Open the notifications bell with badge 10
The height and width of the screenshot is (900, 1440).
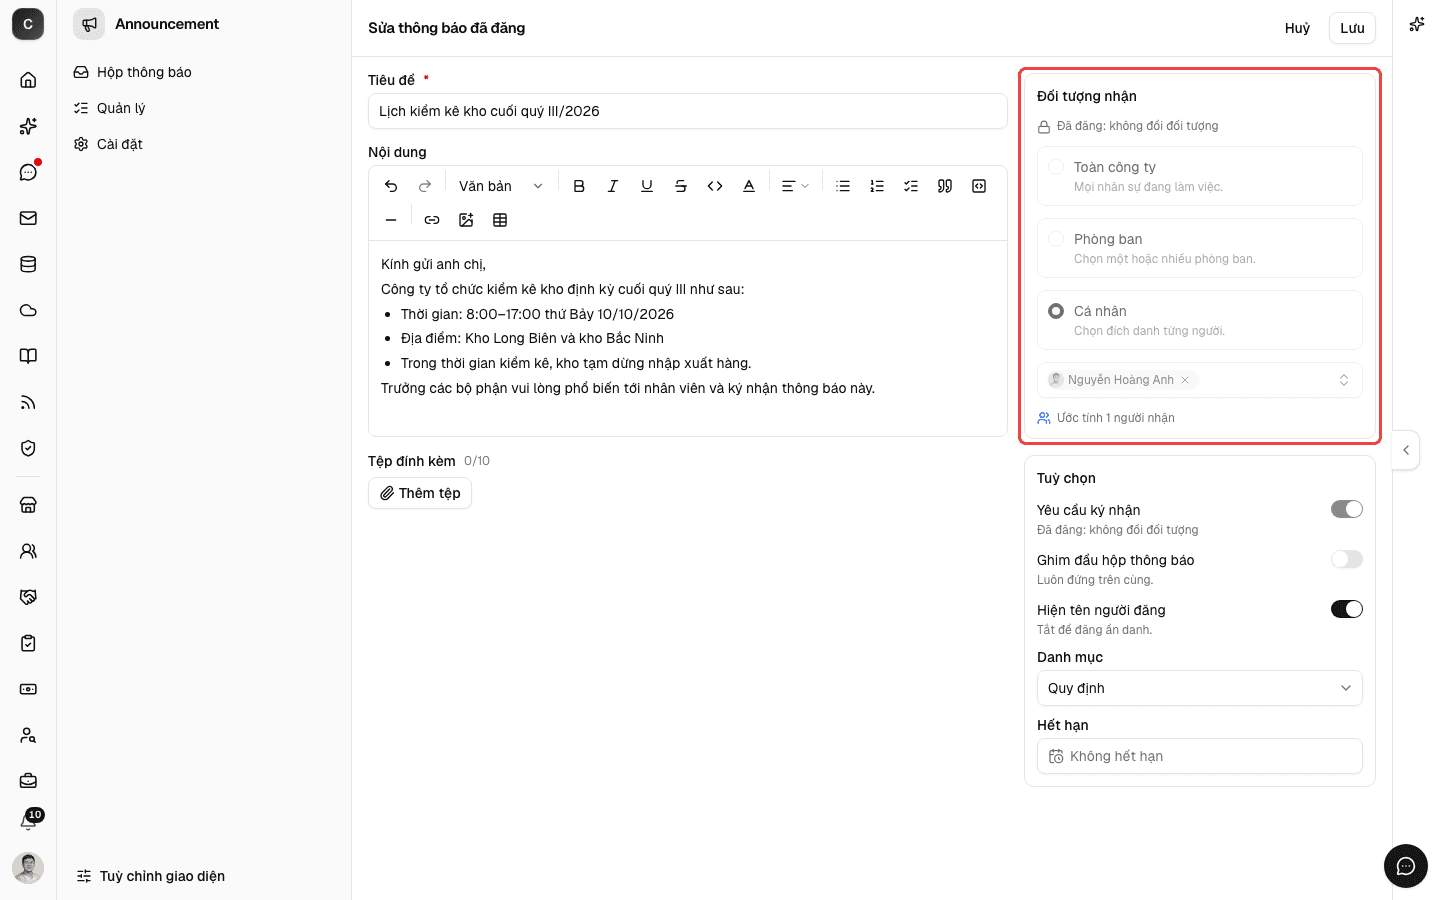tap(28, 821)
